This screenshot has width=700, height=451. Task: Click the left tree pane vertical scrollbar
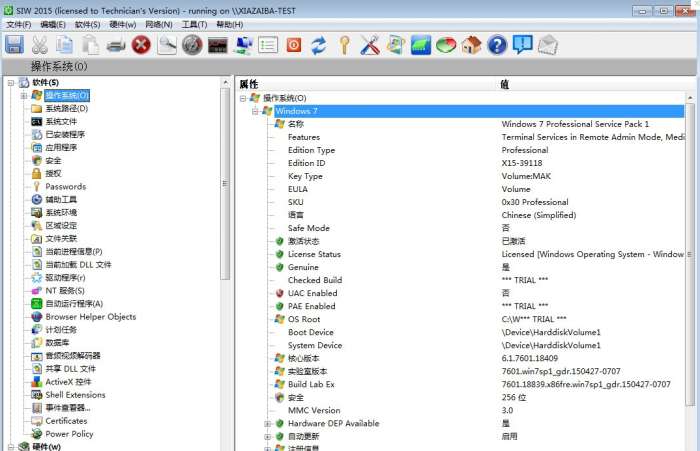(225, 183)
